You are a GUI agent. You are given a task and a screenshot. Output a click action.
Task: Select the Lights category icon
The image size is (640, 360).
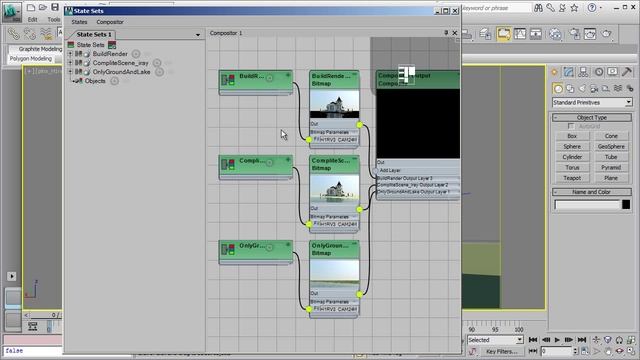click(582, 88)
